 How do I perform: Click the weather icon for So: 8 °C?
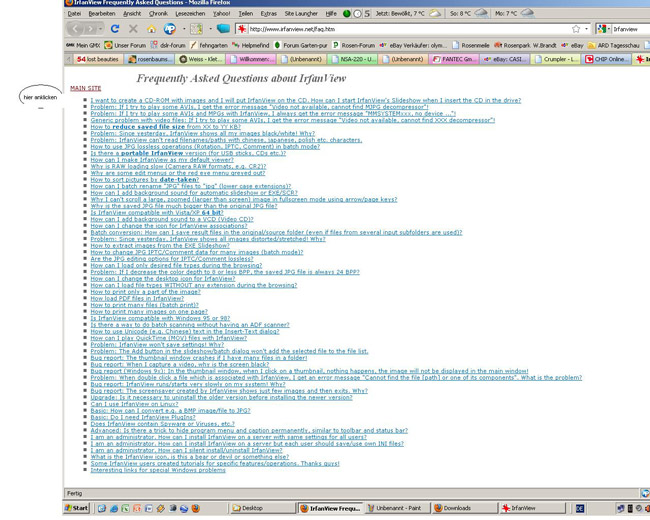[481, 13]
